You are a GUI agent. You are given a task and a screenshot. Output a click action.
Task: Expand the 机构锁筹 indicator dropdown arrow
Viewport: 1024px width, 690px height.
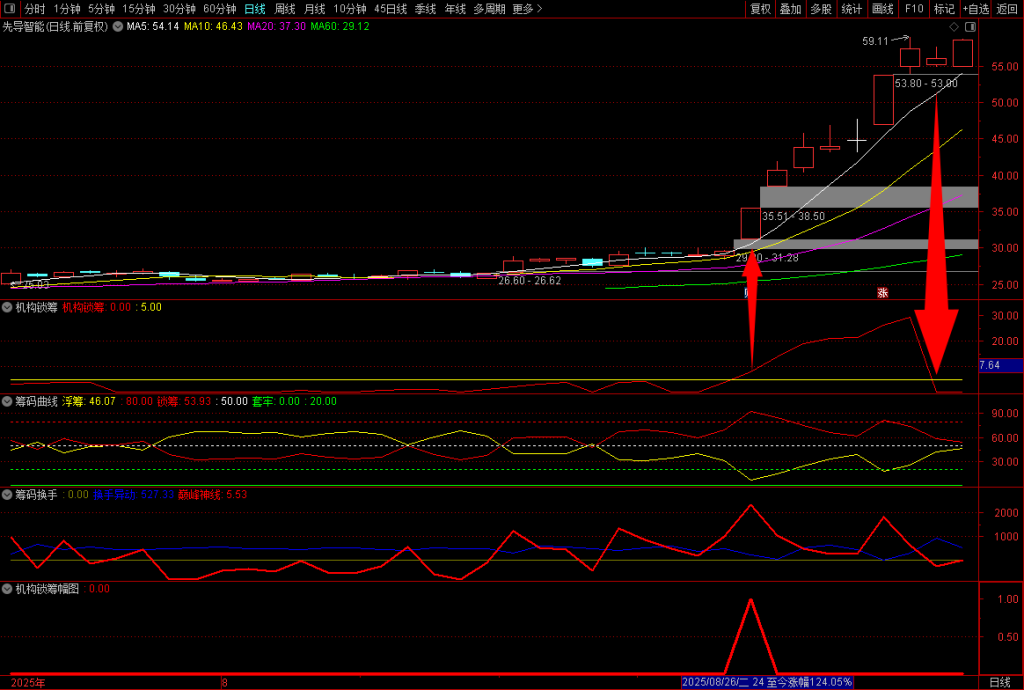8,307
